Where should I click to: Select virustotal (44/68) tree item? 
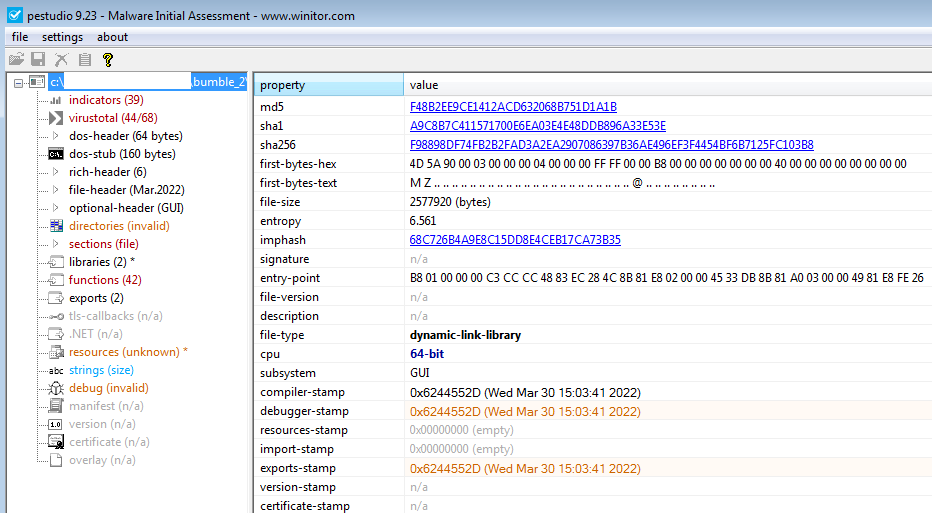pyautogui.click(x=113, y=118)
